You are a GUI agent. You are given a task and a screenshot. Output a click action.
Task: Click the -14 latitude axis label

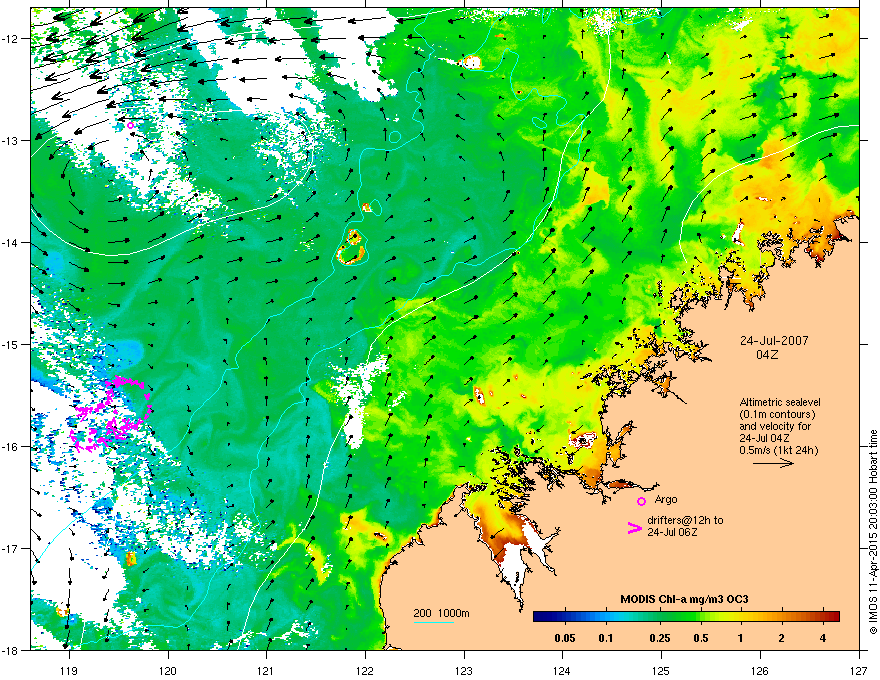(10, 242)
